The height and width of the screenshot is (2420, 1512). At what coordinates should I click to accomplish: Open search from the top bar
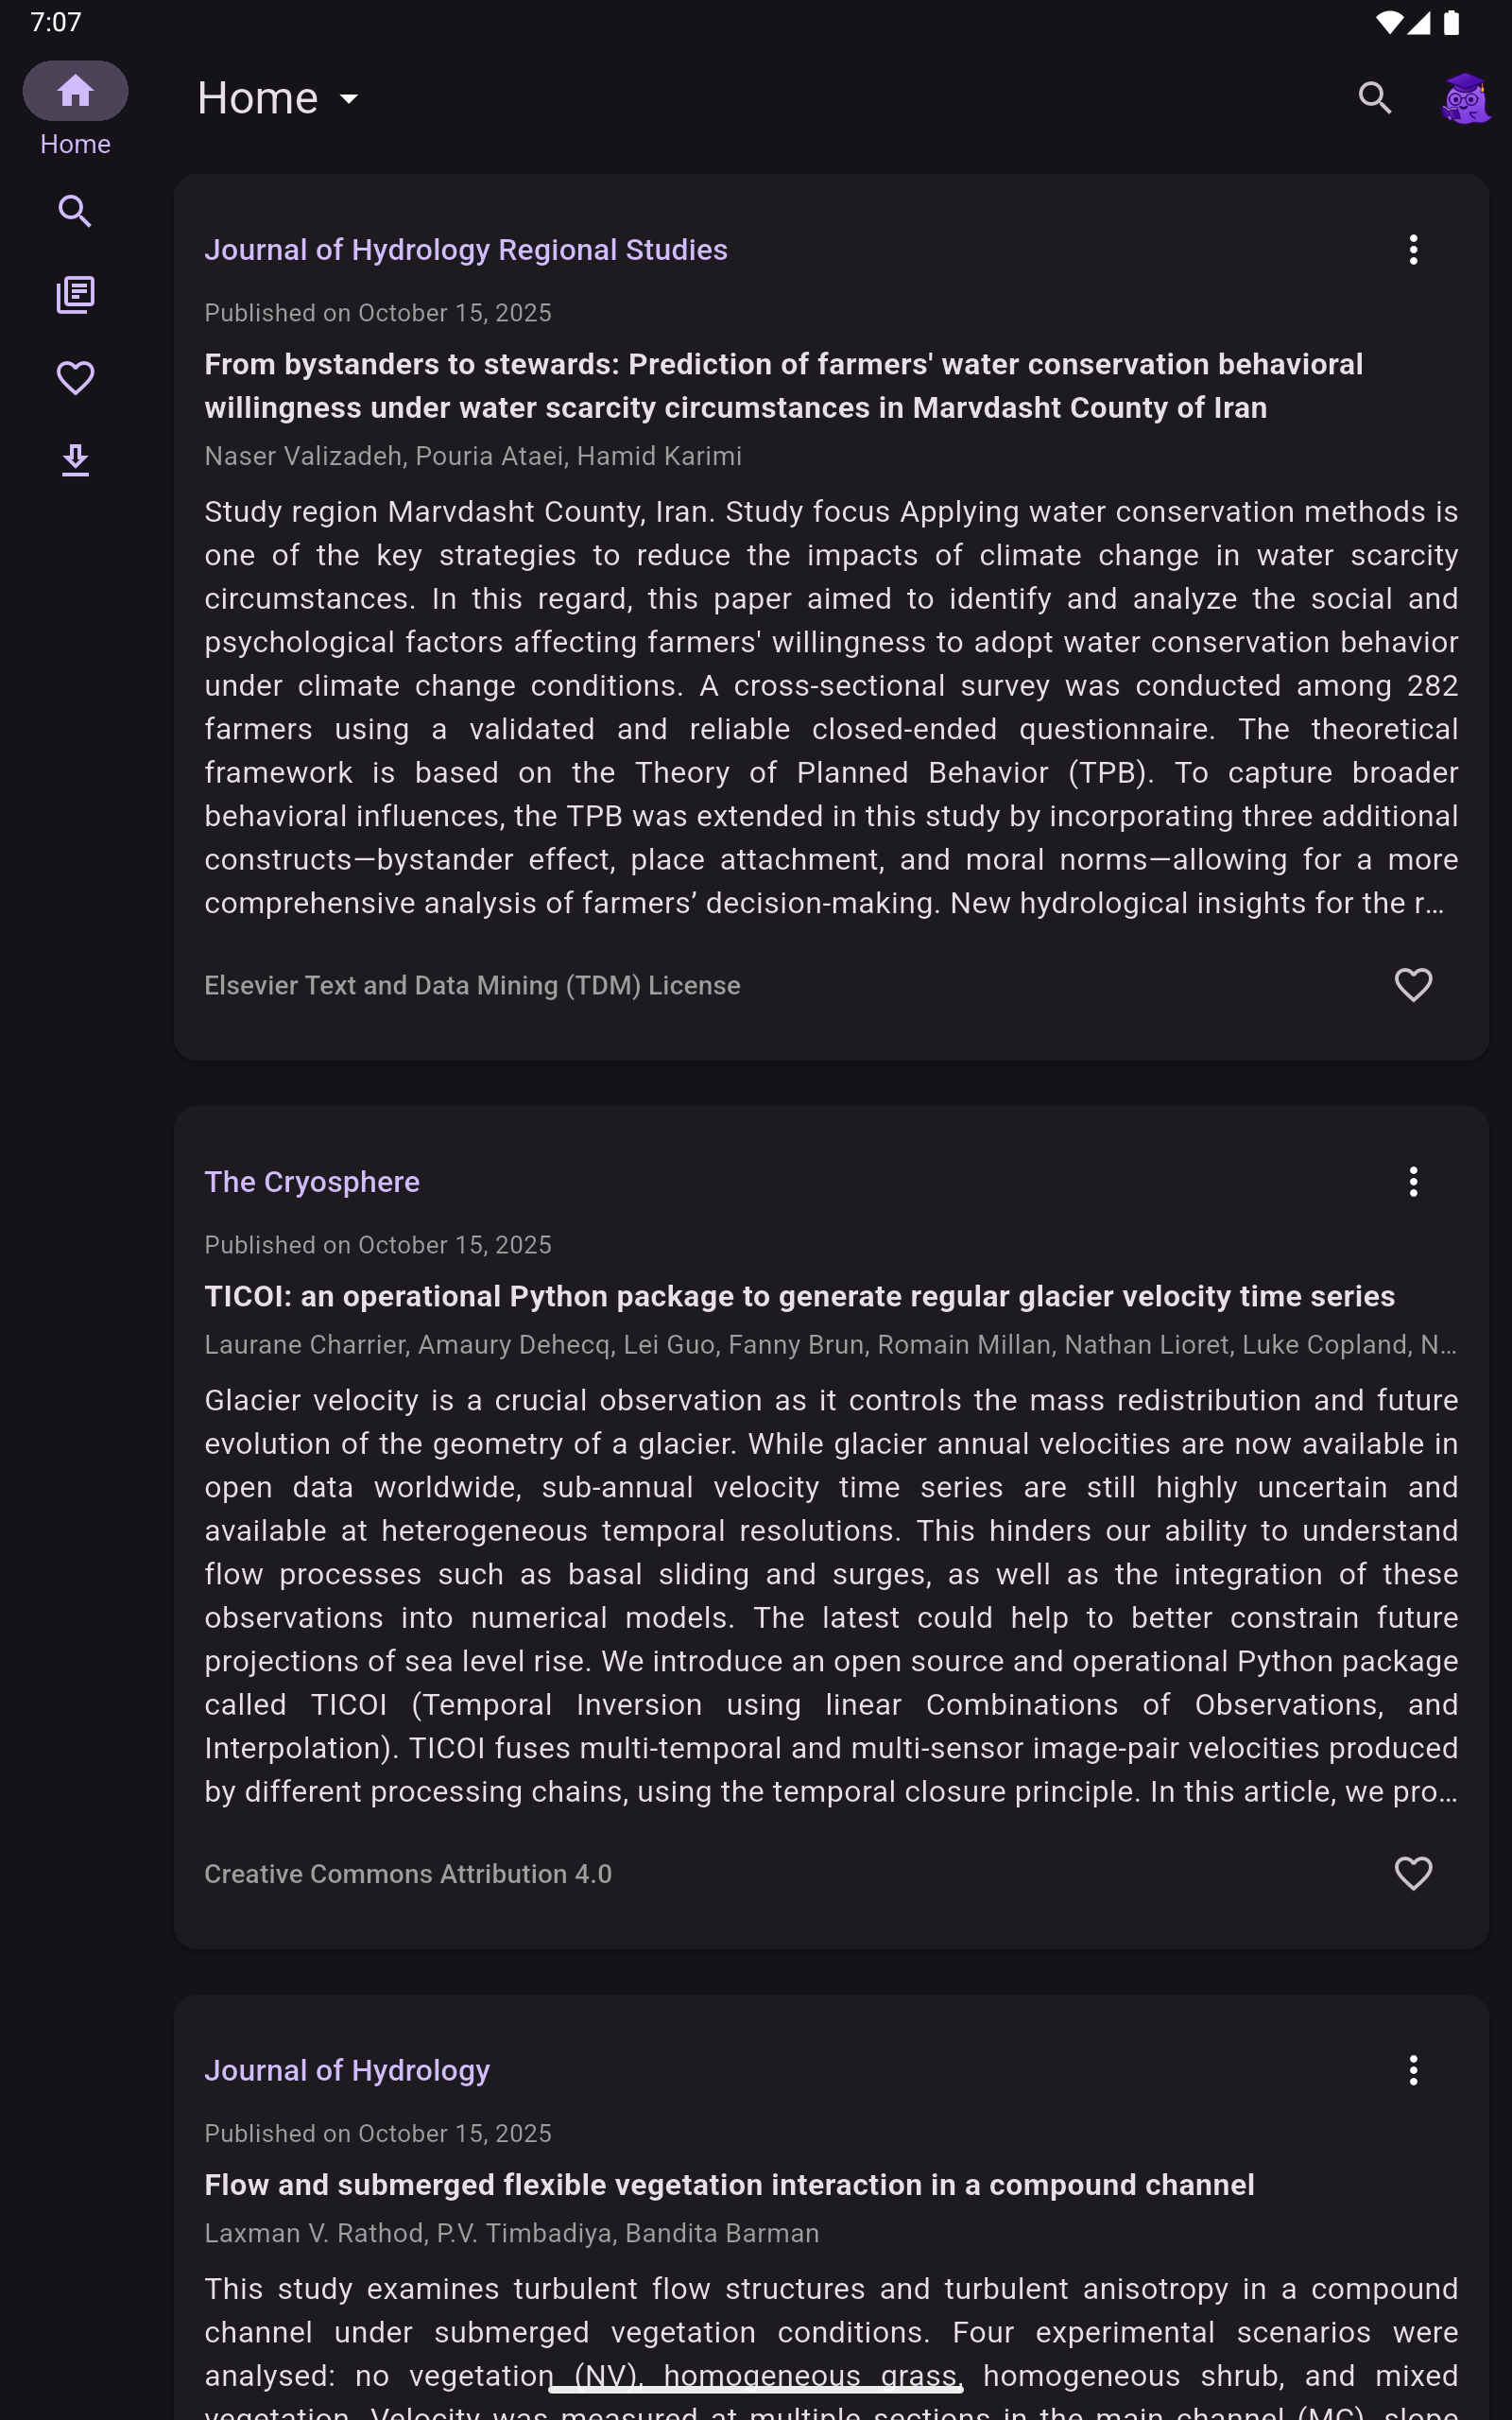coord(1375,98)
